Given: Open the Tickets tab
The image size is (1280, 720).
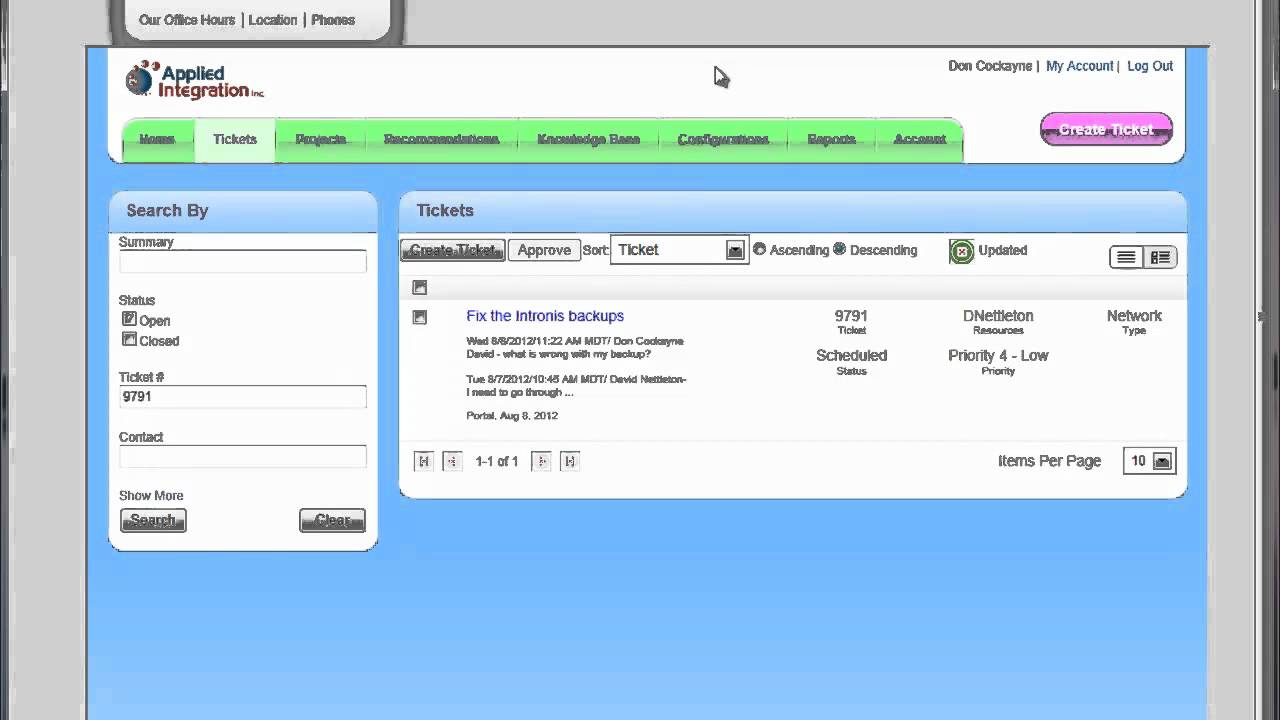Looking at the screenshot, I should click(x=235, y=140).
